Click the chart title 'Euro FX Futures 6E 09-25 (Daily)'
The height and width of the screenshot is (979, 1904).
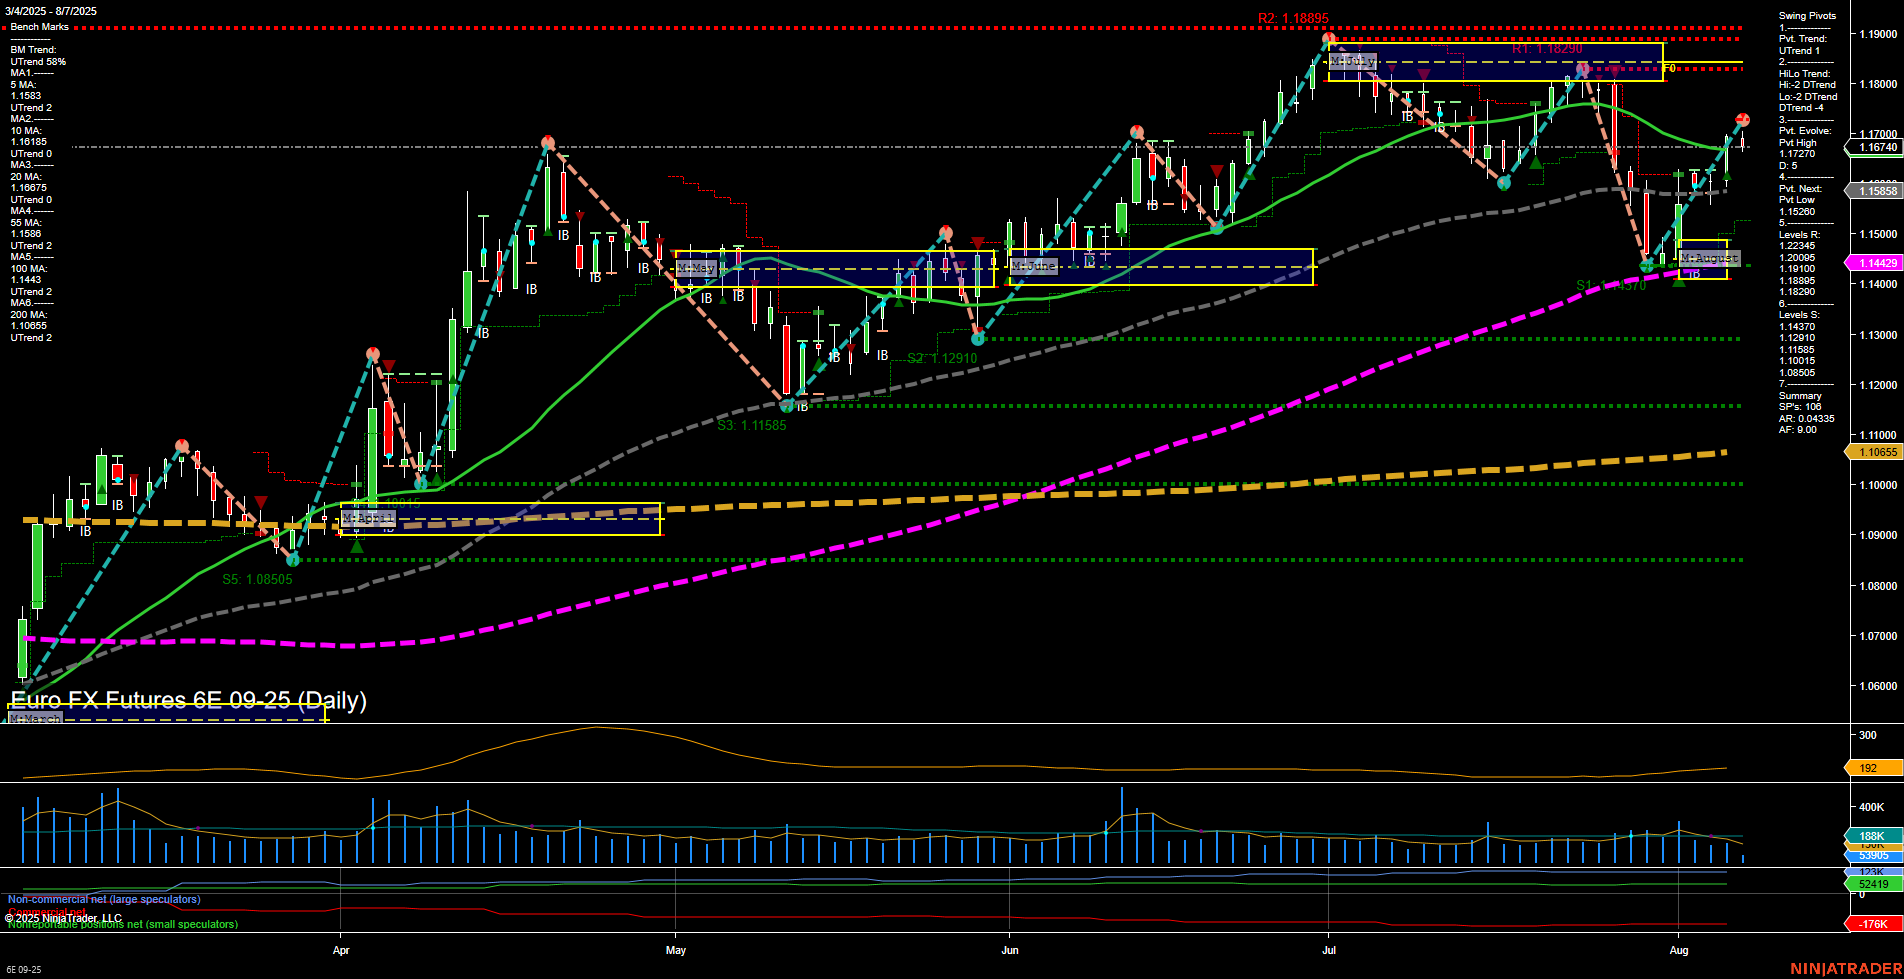188,700
